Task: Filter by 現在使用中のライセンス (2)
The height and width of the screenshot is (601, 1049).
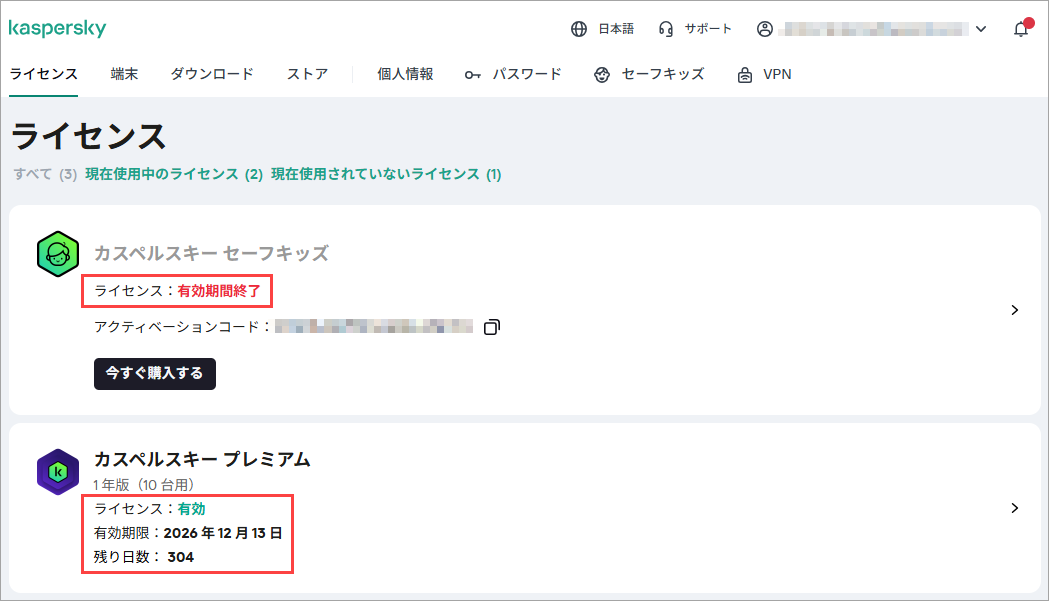Action: [x=174, y=174]
